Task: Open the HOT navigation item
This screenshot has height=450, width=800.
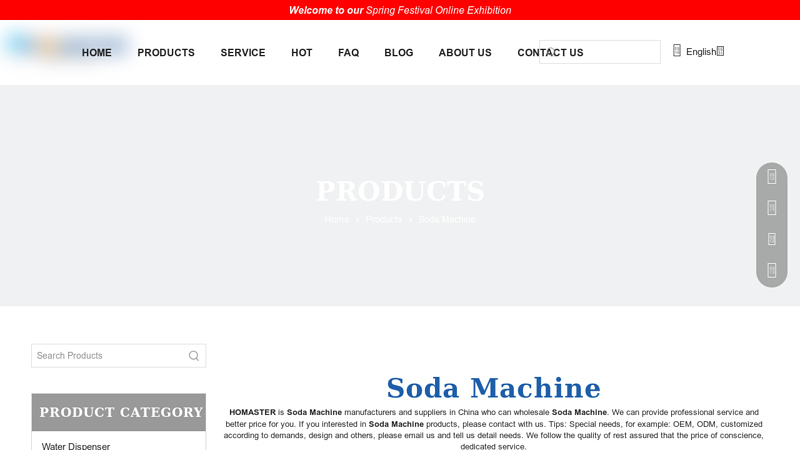Action: coord(302,53)
